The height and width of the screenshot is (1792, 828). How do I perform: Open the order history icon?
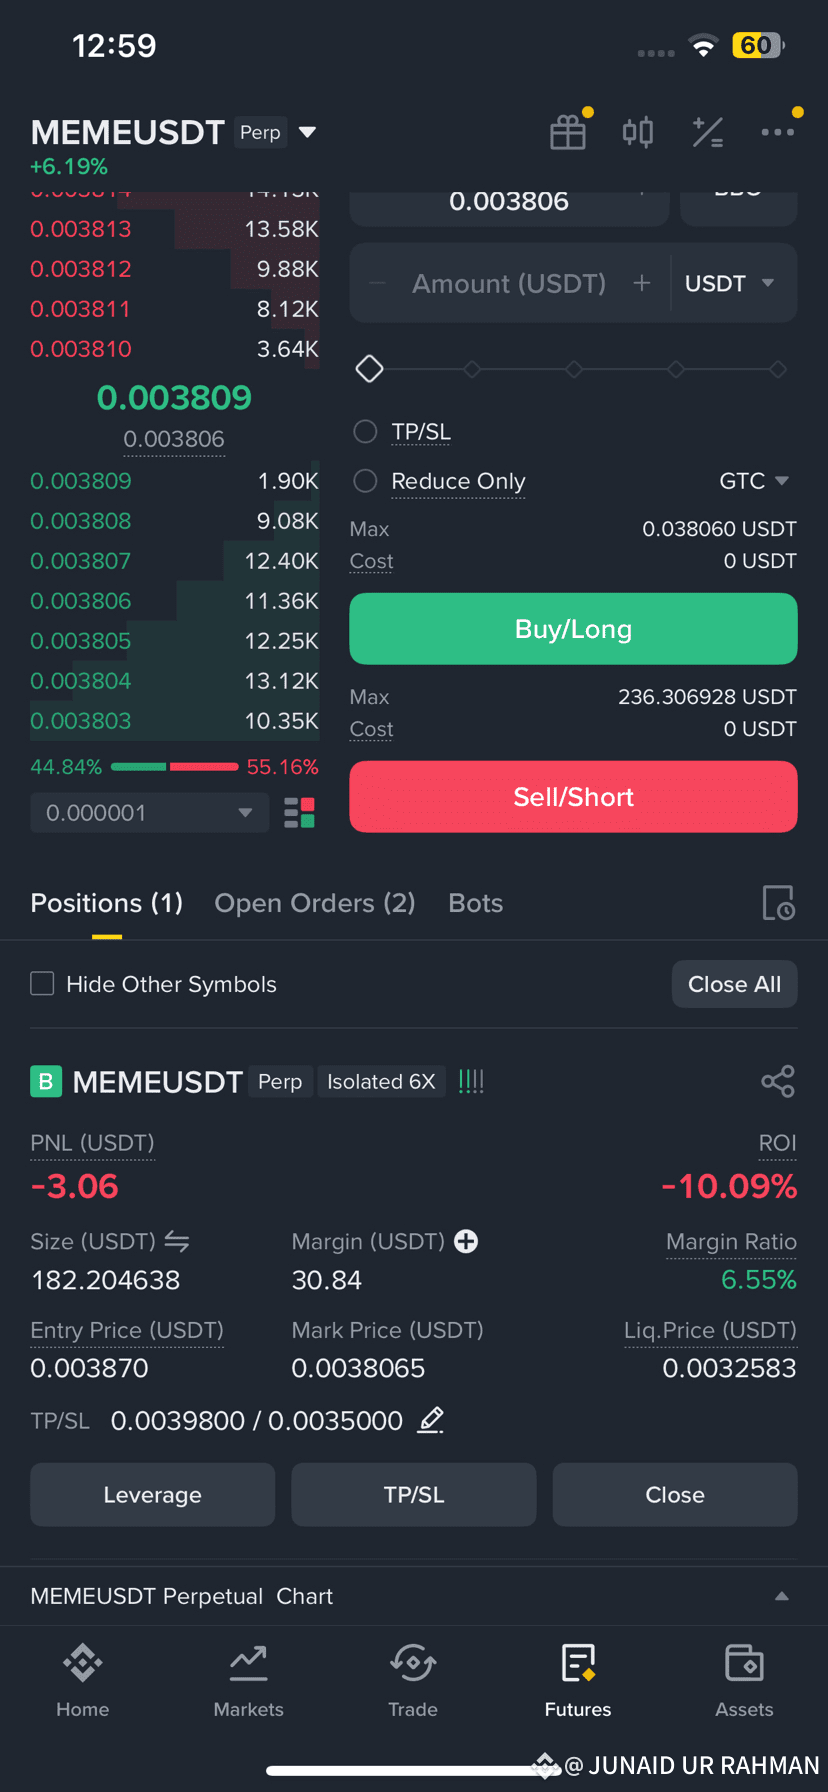point(778,903)
